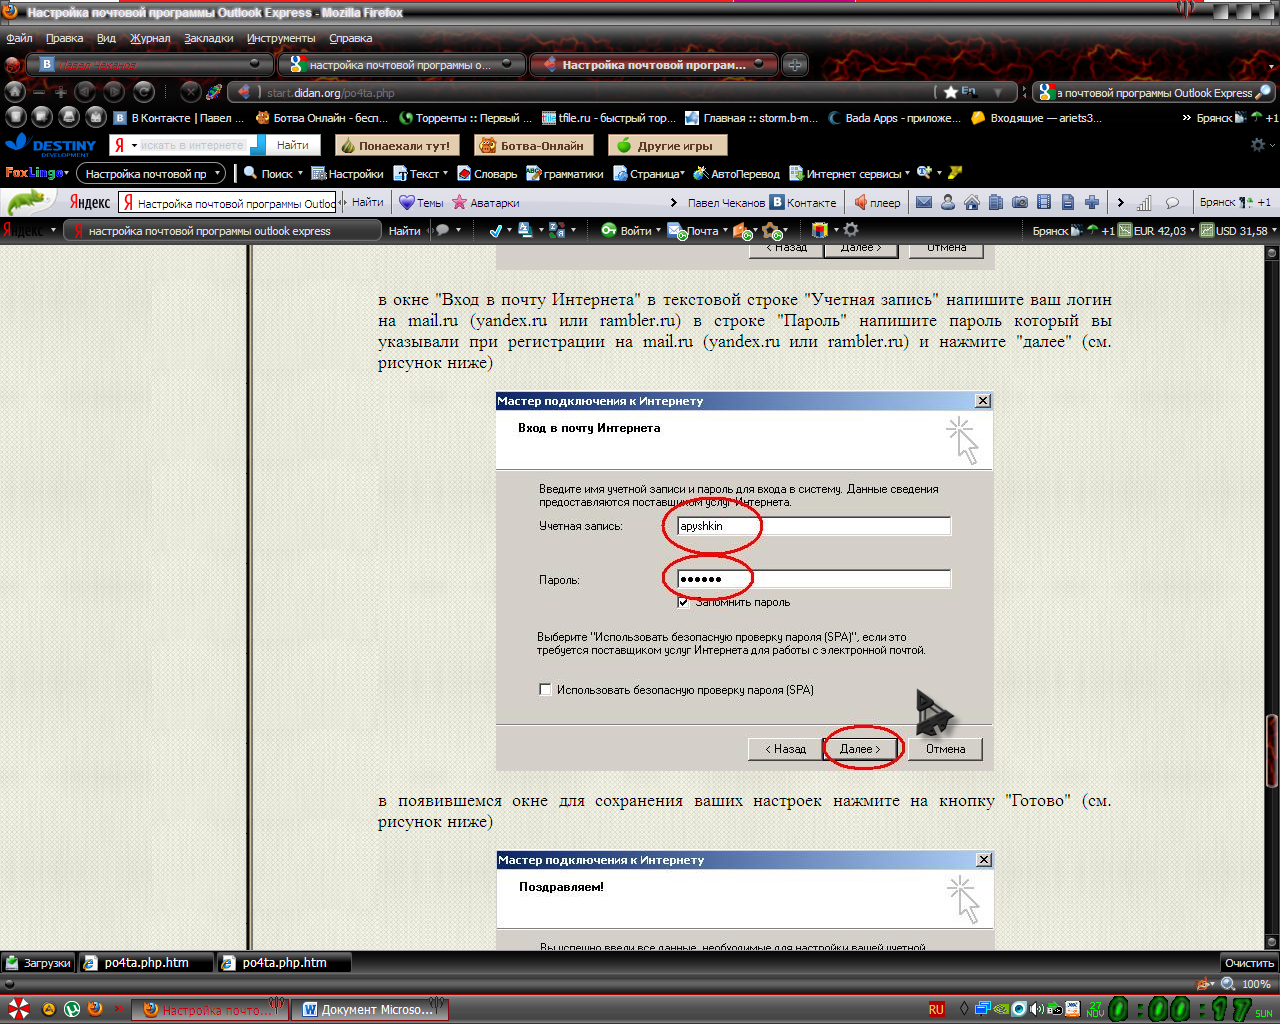Expand the Yandex bar Войти dropdown
Image resolution: width=1280 pixels, height=1024 pixels.
coord(658,230)
